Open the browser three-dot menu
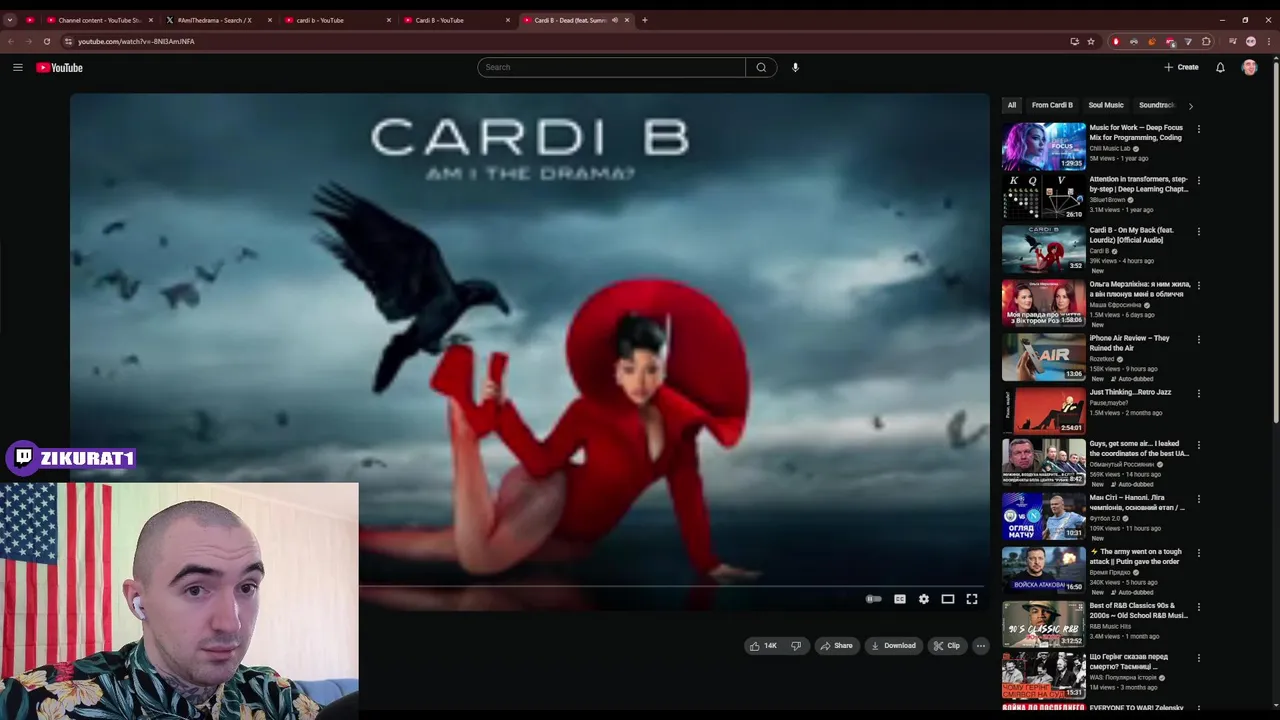Image resolution: width=1280 pixels, height=720 pixels. pos(1269,41)
